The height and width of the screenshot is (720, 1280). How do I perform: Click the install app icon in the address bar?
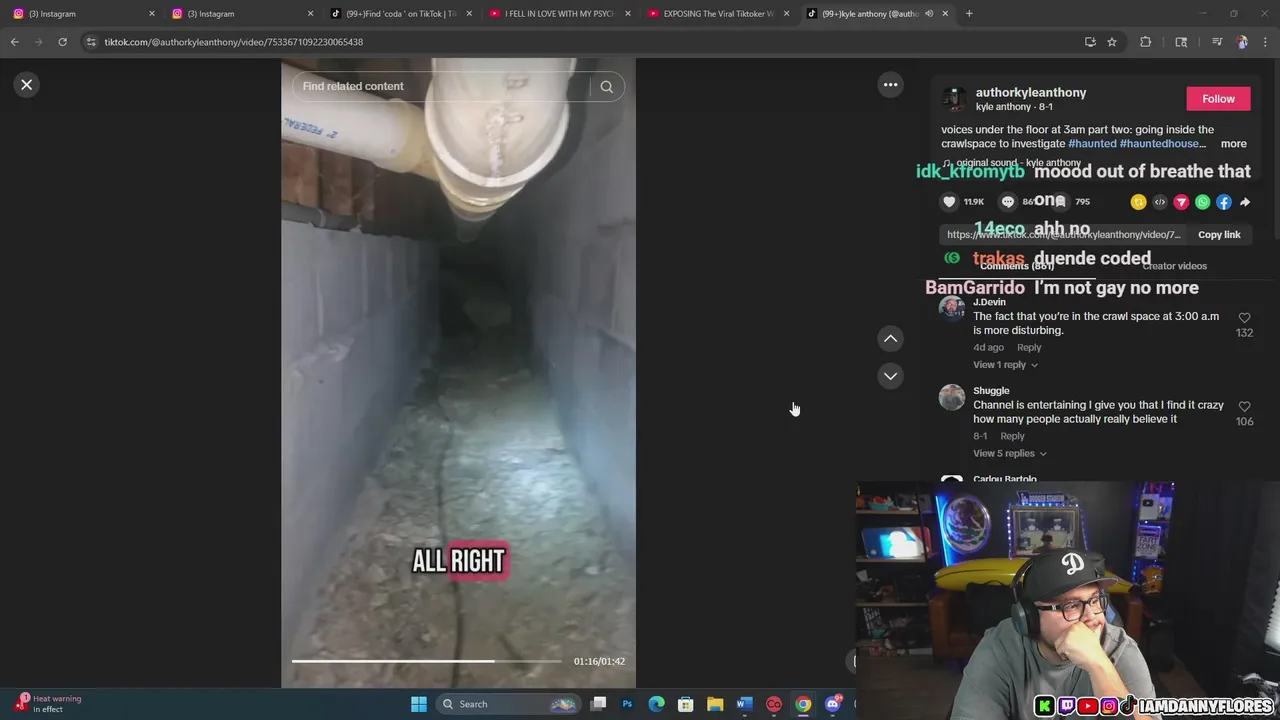click(1090, 42)
